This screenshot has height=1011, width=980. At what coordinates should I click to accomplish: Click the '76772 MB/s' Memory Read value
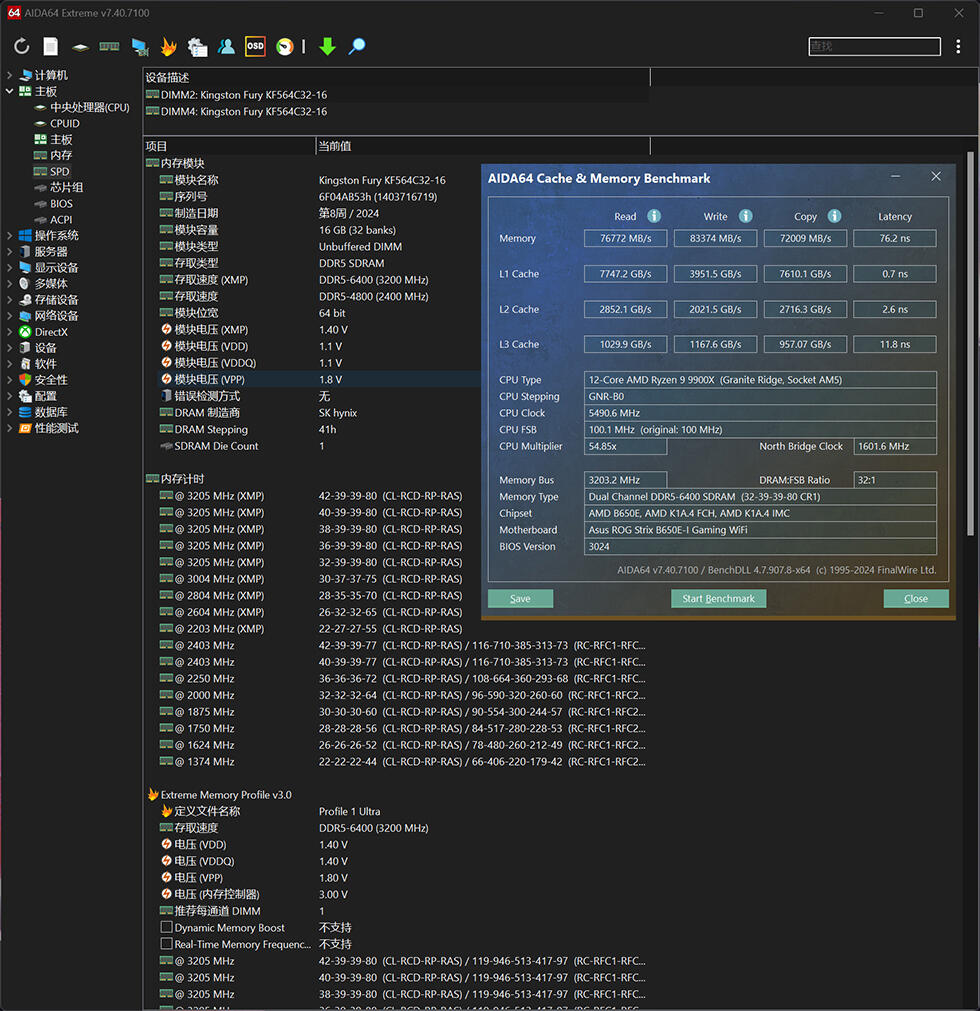click(x=625, y=239)
